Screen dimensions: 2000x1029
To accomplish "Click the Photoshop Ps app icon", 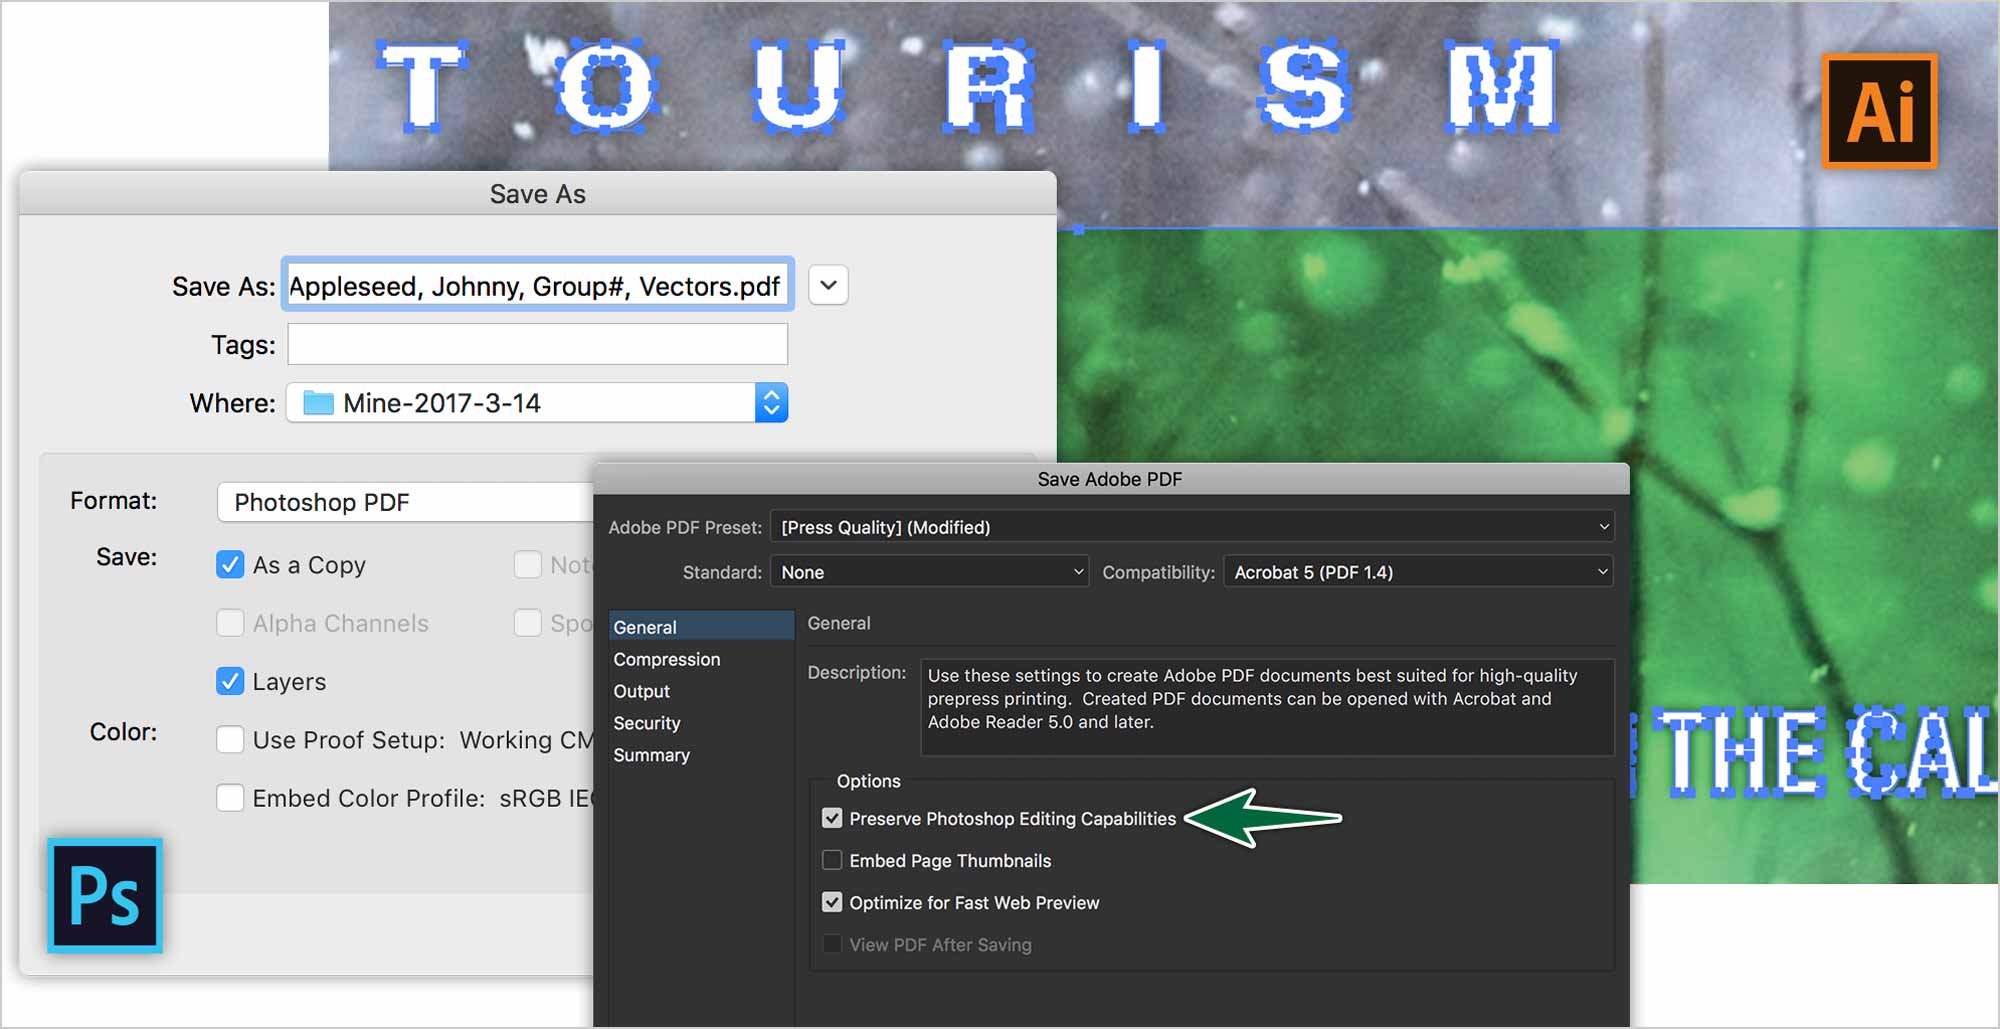I will click(x=105, y=895).
